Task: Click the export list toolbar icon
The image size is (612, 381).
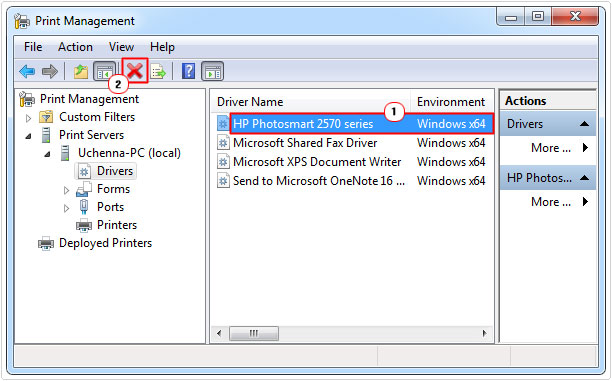Action: click(158, 71)
